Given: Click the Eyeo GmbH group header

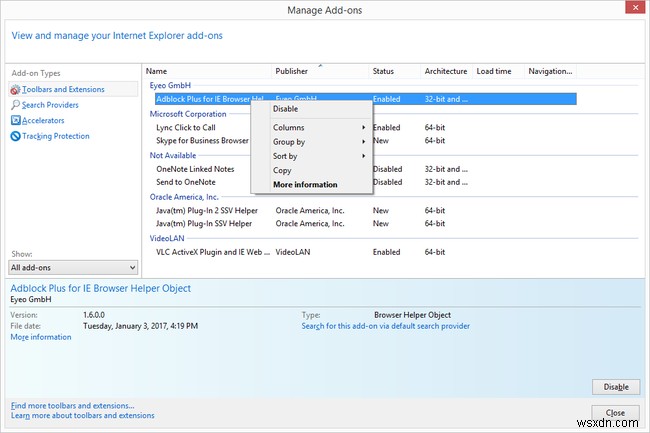Looking at the screenshot, I should pos(170,85).
